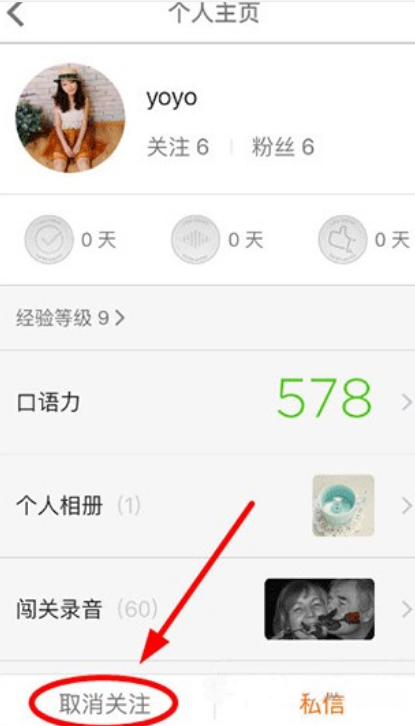Tap the chevron in 闯关录音 row
Viewport: 415px width, 726px height.
pyautogui.click(x=406, y=609)
